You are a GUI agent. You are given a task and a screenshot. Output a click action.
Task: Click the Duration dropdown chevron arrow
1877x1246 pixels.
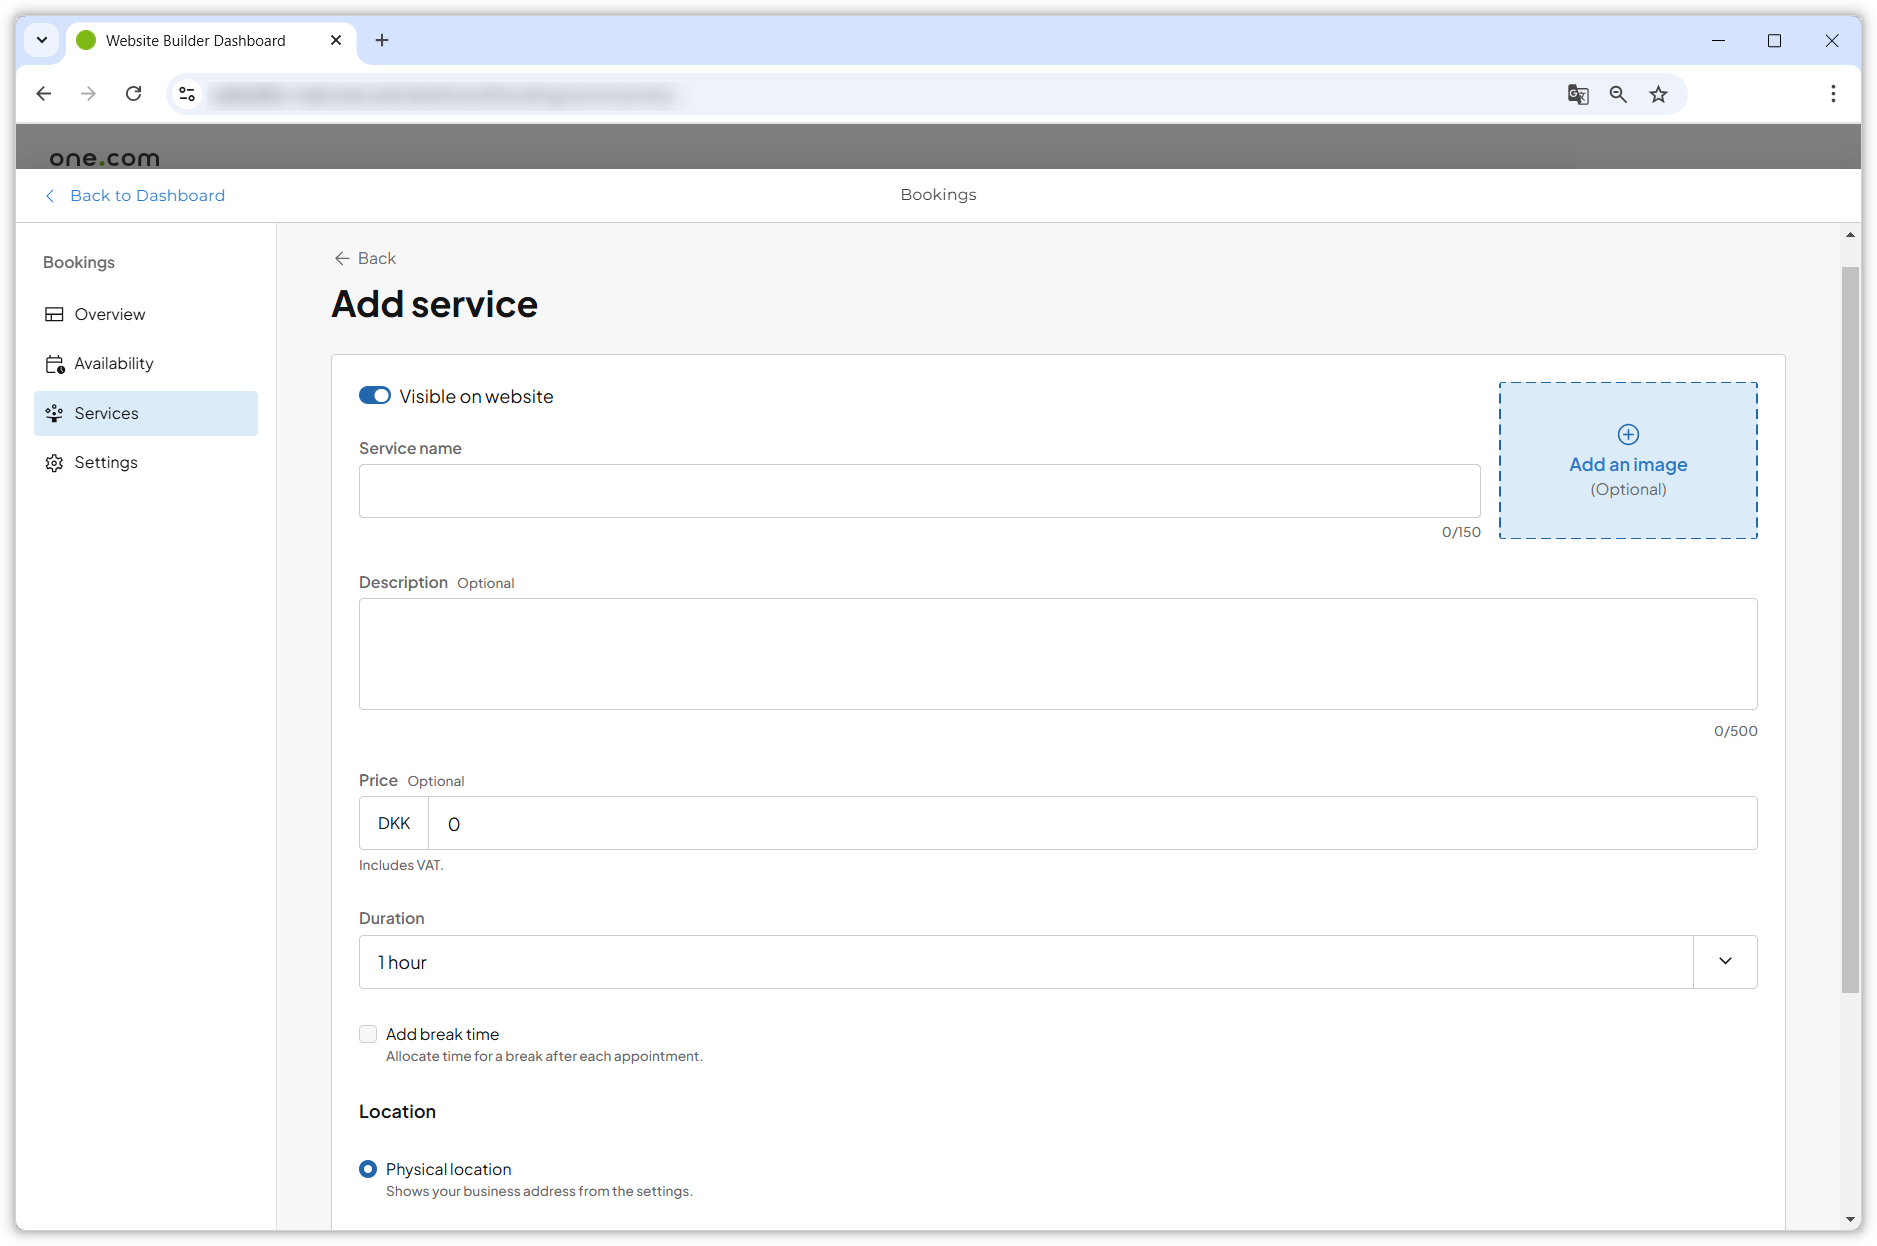pos(1725,962)
